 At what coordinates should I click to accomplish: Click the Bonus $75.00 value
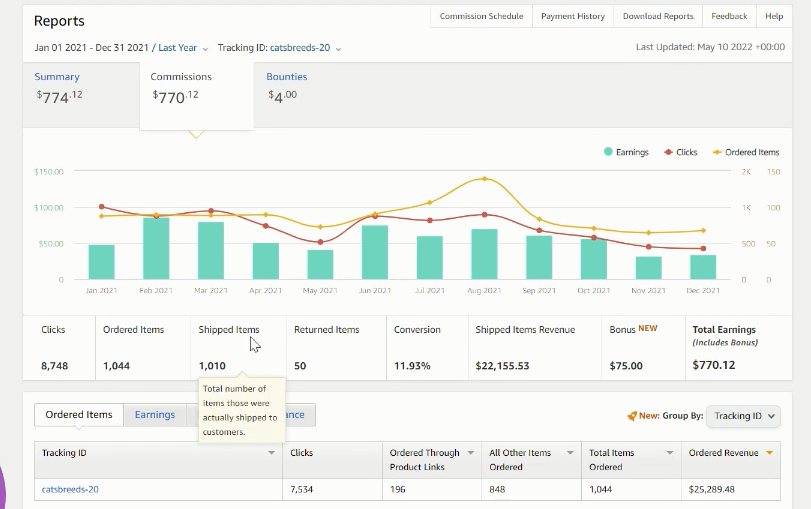[x=626, y=366]
